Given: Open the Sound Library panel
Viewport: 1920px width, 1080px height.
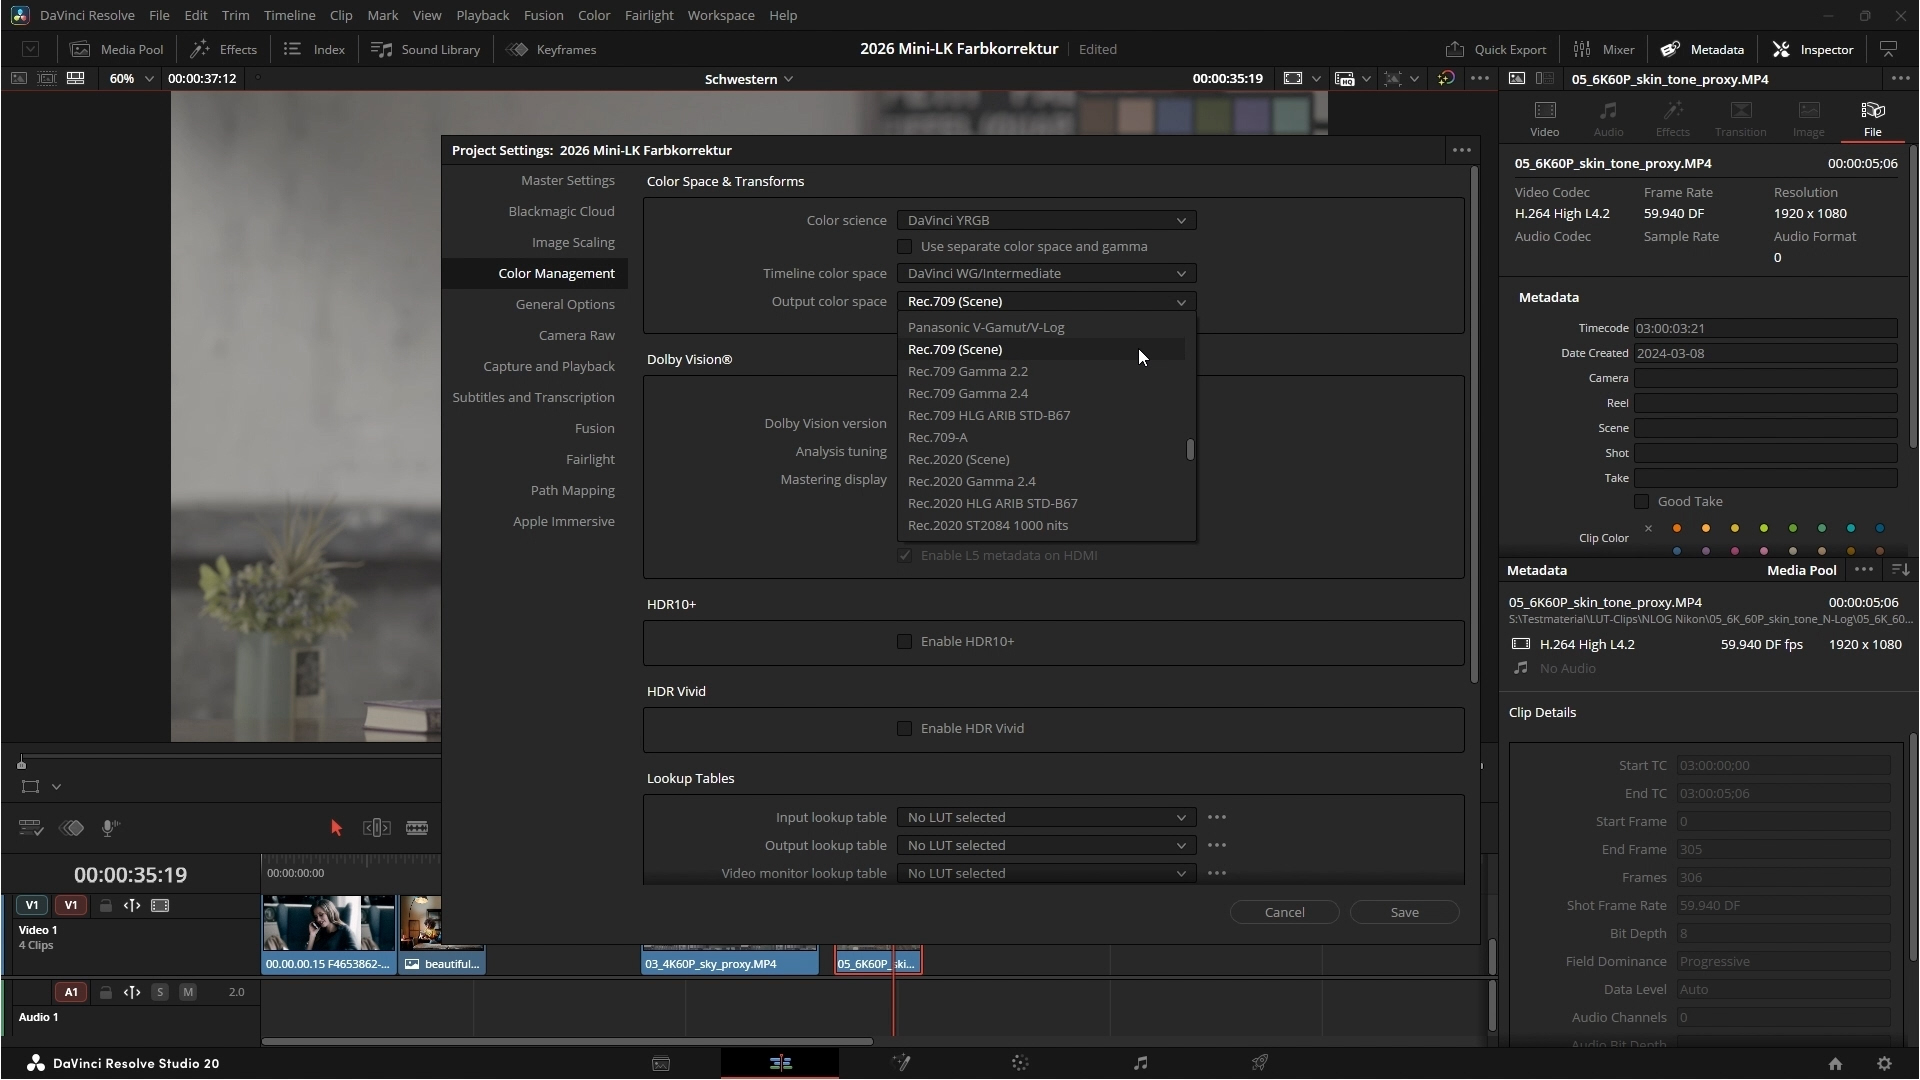Looking at the screenshot, I should (425, 49).
